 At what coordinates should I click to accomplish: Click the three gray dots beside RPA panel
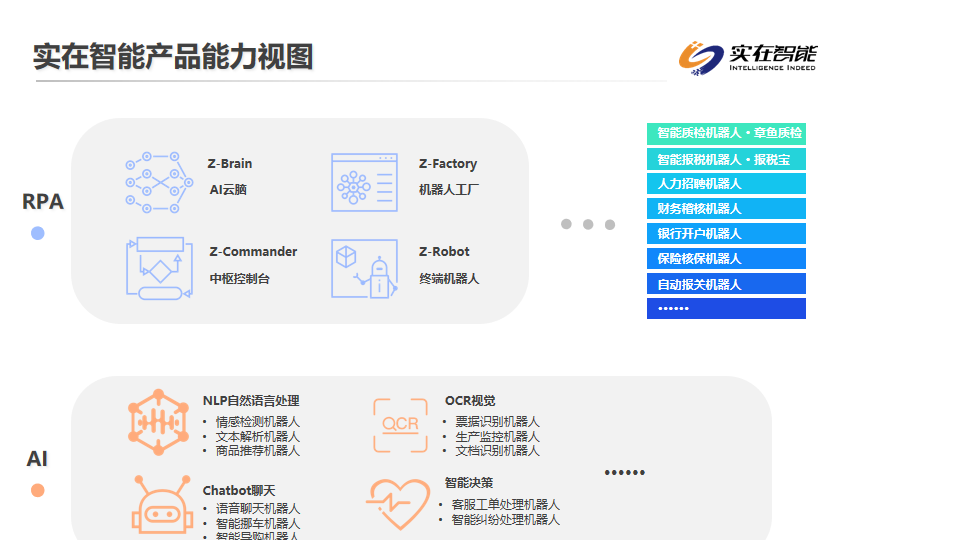coord(588,224)
